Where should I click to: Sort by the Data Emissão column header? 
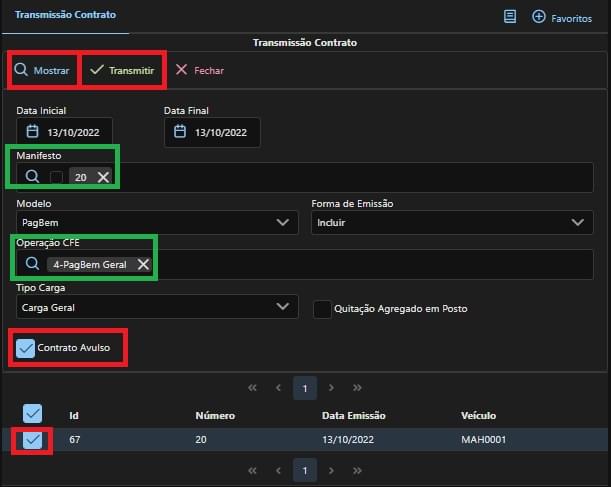353,415
